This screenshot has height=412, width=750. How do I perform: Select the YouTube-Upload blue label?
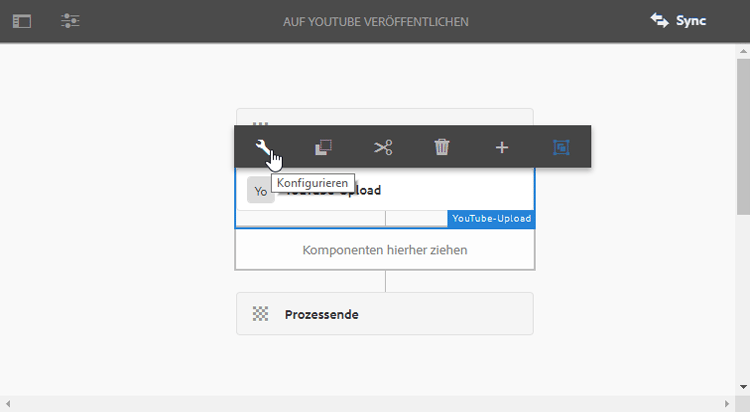(491, 219)
